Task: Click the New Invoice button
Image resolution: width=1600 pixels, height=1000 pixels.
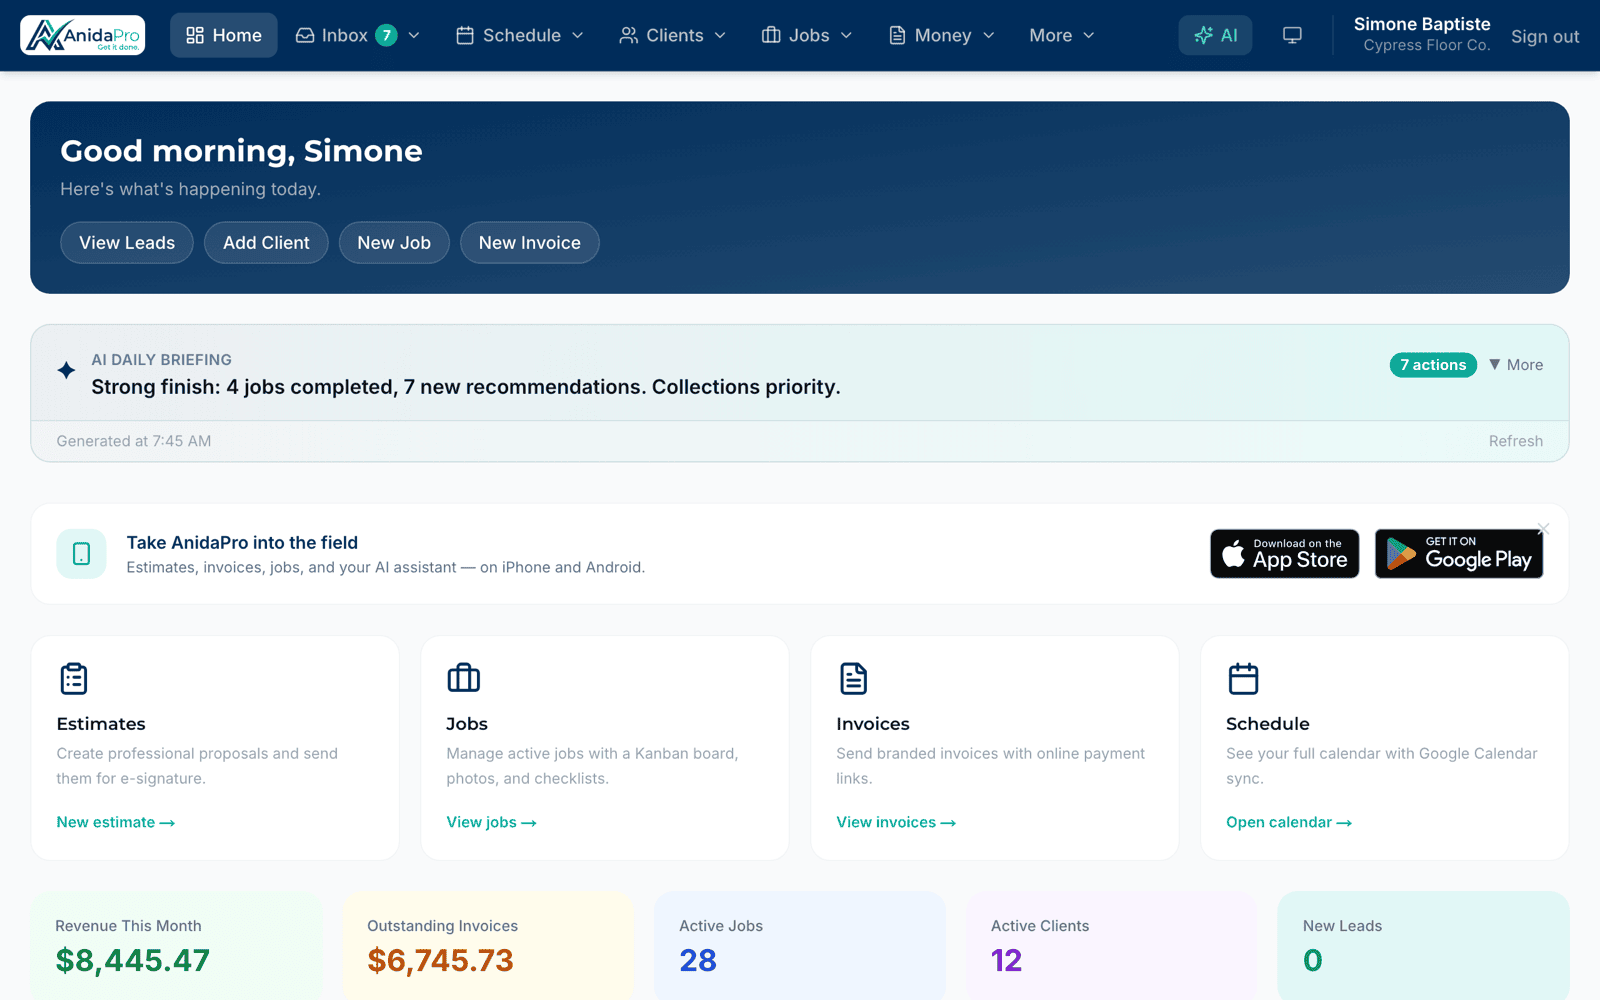Action: coord(530,243)
